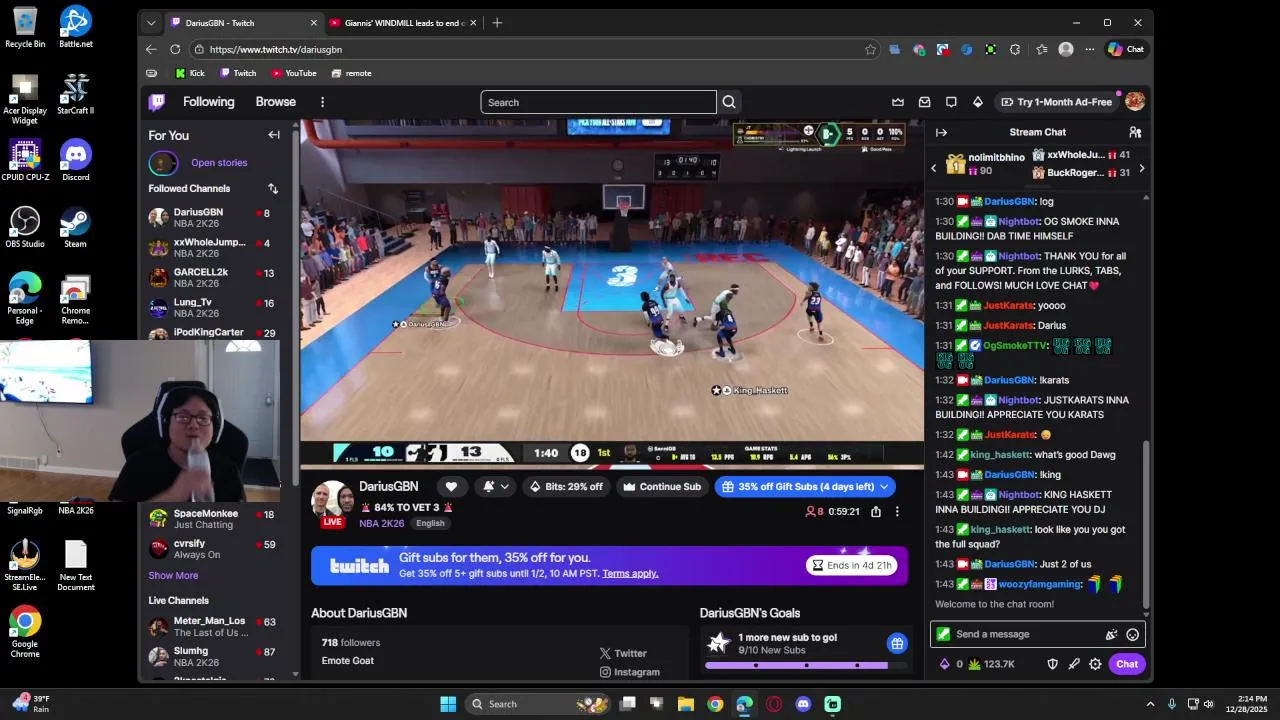Click the Twitch search input field
Viewport: 1280px width, 720px height.
click(598, 102)
